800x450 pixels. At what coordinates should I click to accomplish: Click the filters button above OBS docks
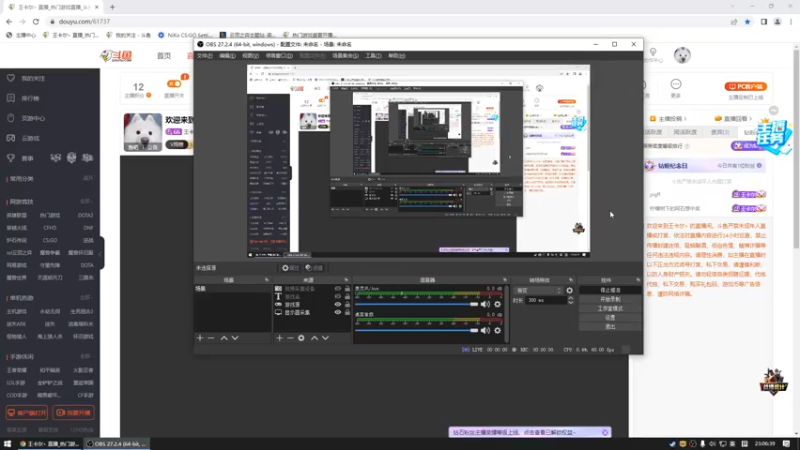click(x=314, y=268)
